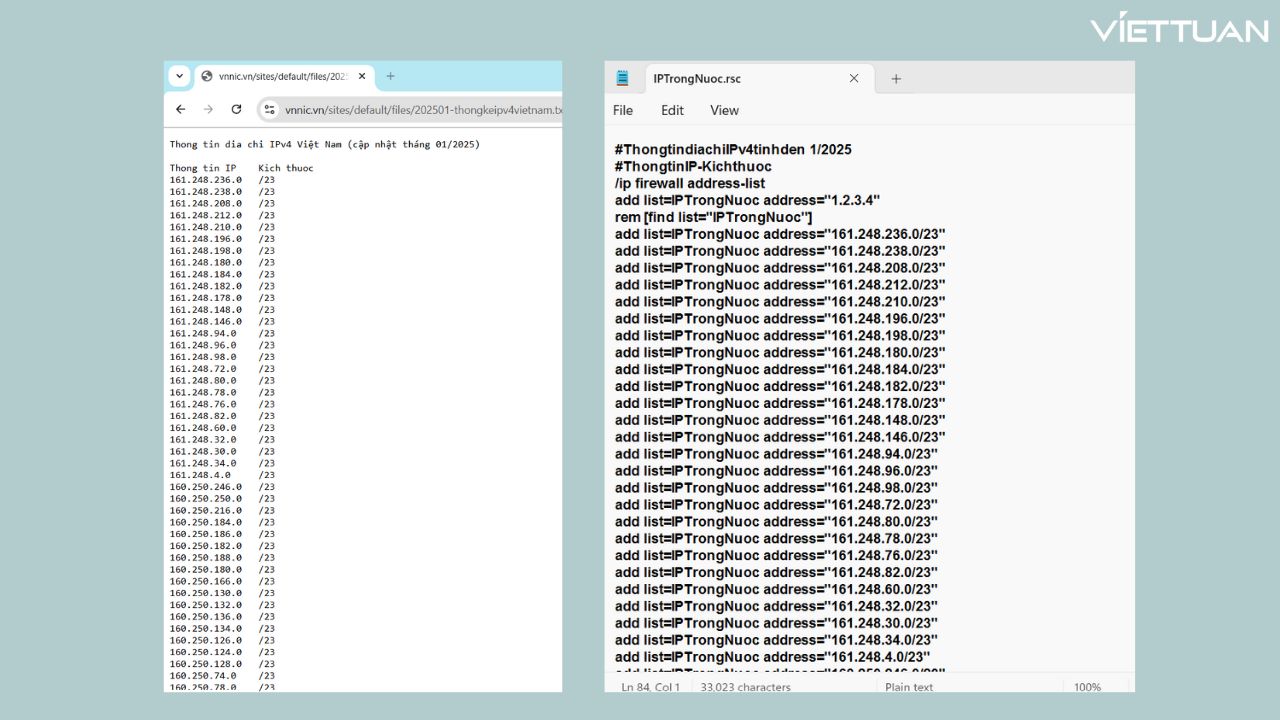Add a new Notepad tab
Screen dimensions: 1280x720
click(x=896, y=78)
